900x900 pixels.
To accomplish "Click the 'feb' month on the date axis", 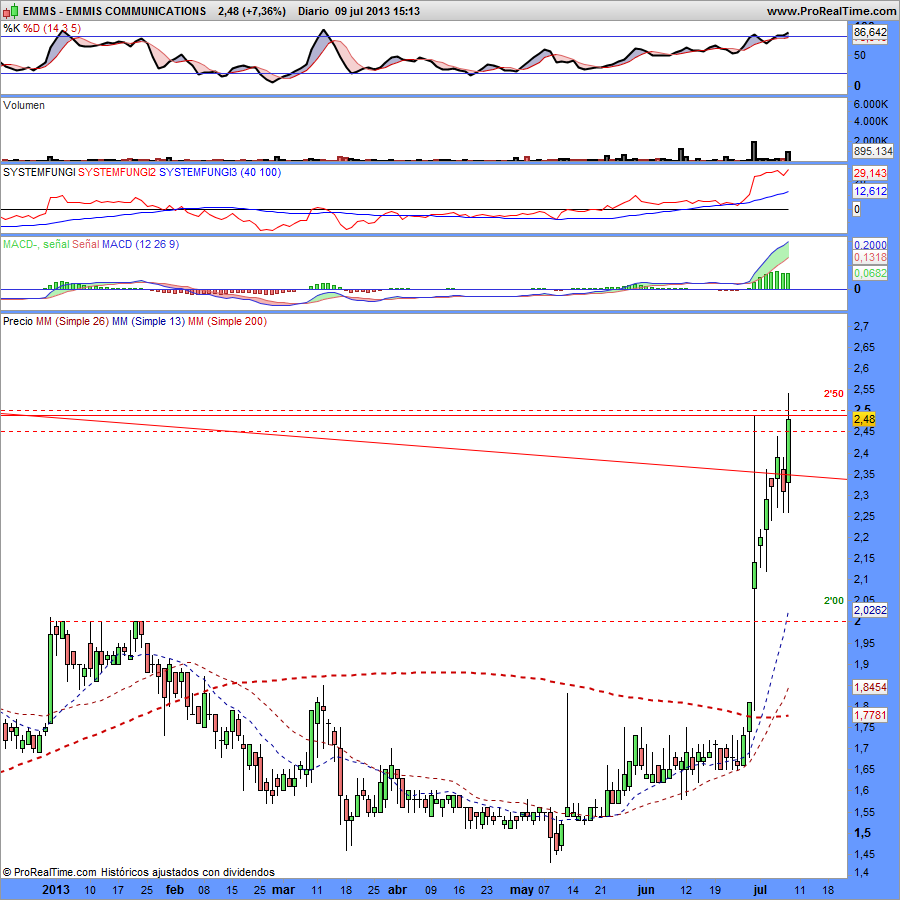I will pyautogui.click(x=174, y=890).
